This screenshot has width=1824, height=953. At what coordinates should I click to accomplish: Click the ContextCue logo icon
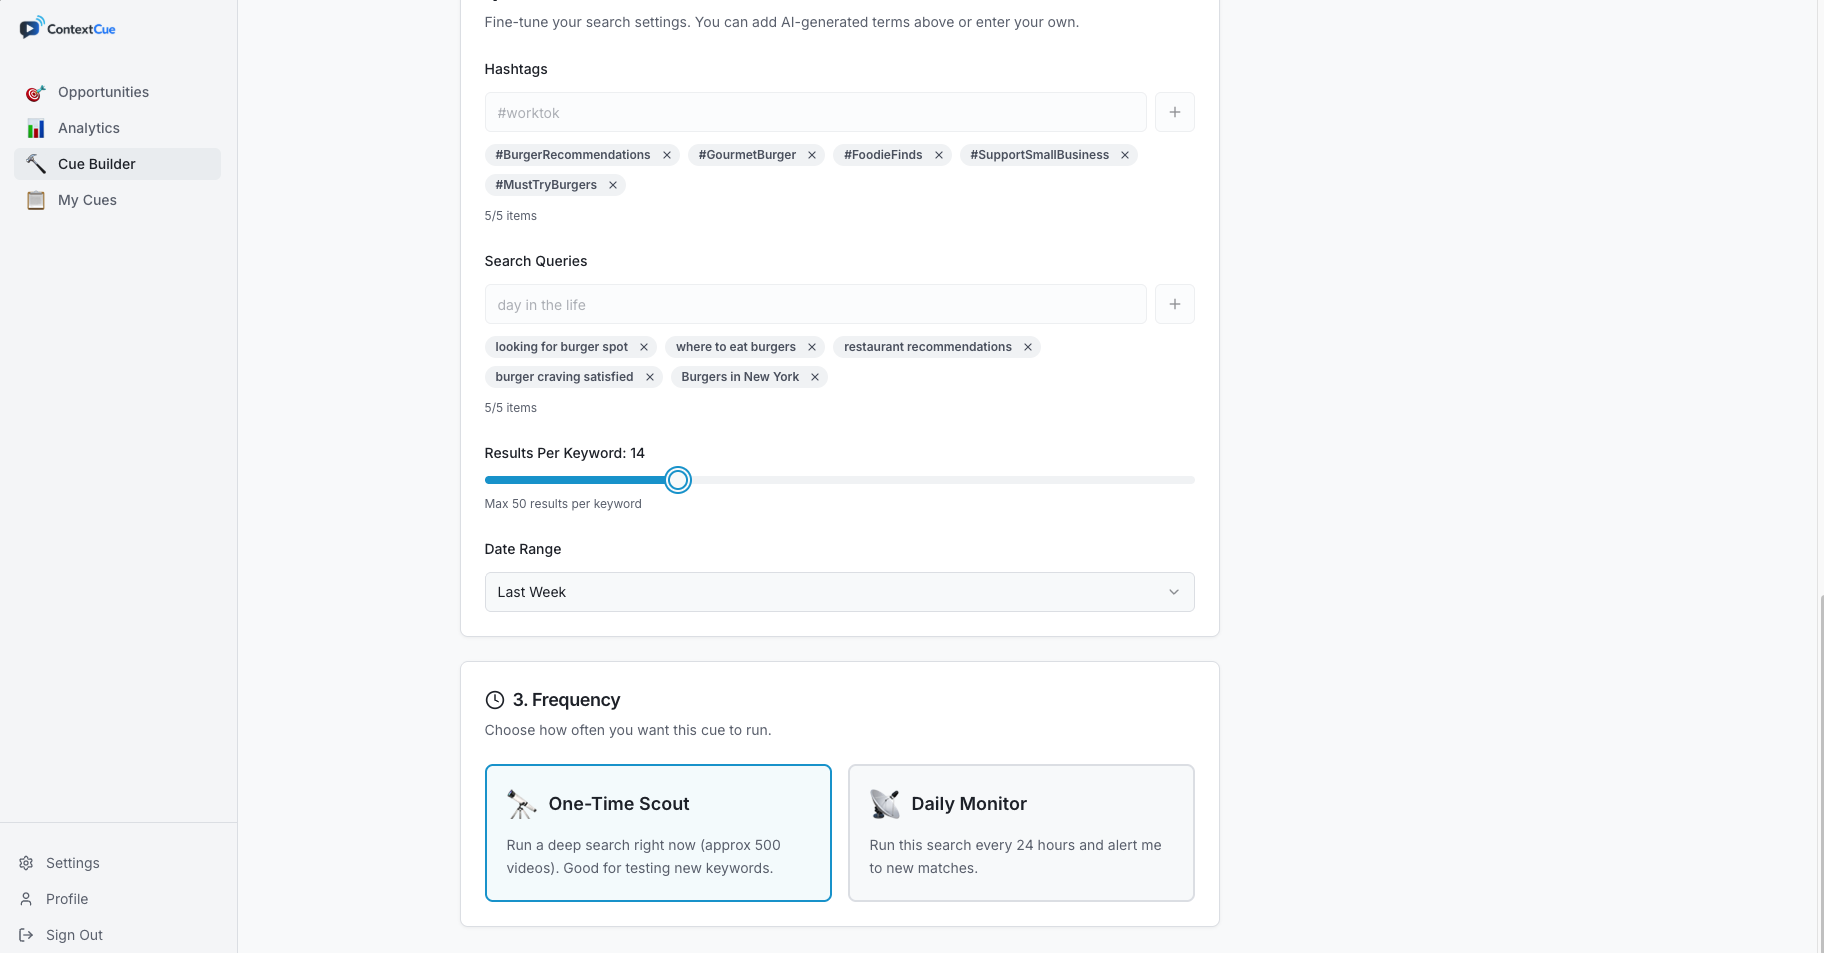(x=31, y=28)
